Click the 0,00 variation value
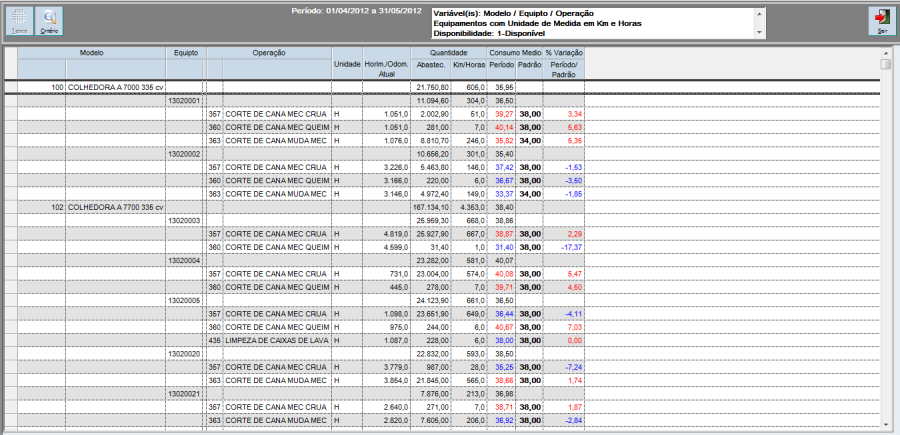 pos(564,340)
